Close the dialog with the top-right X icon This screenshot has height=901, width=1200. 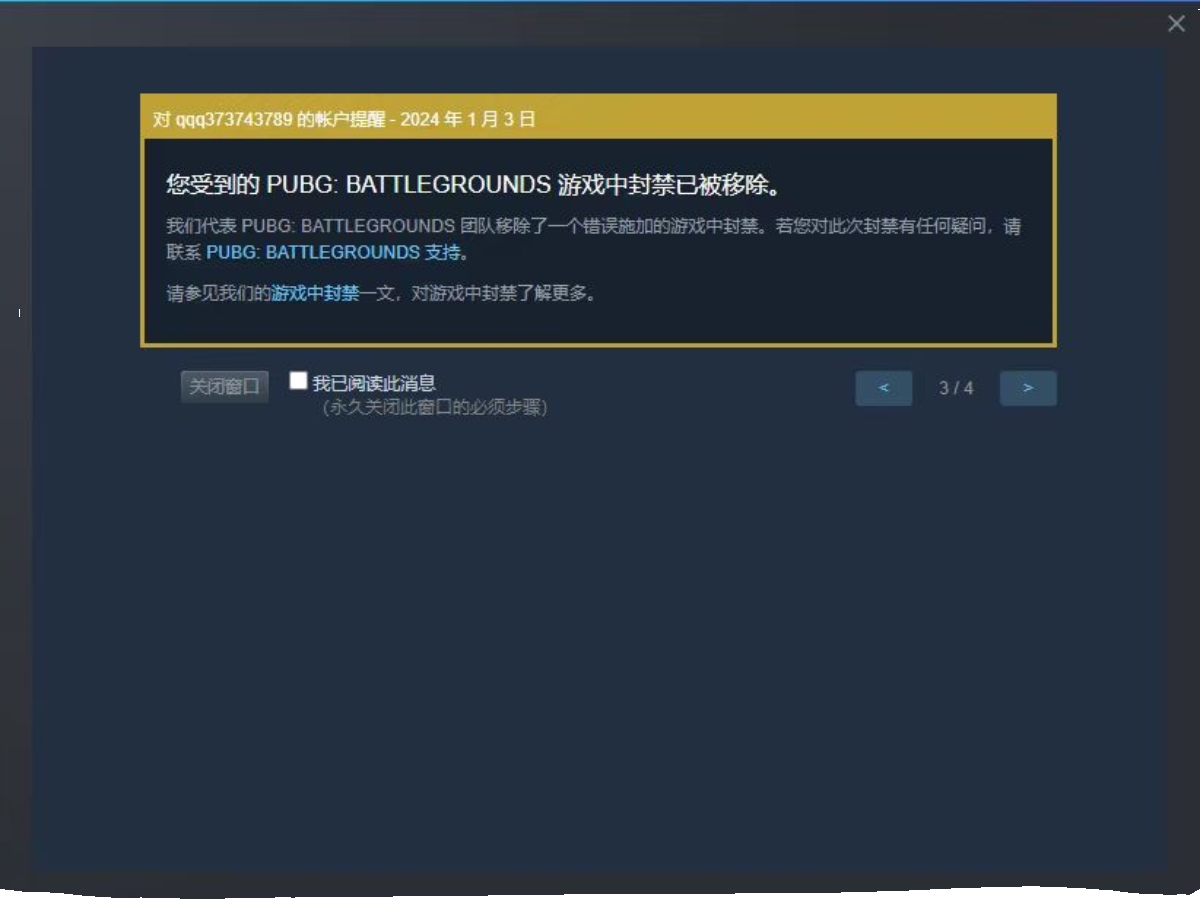click(x=1176, y=23)
